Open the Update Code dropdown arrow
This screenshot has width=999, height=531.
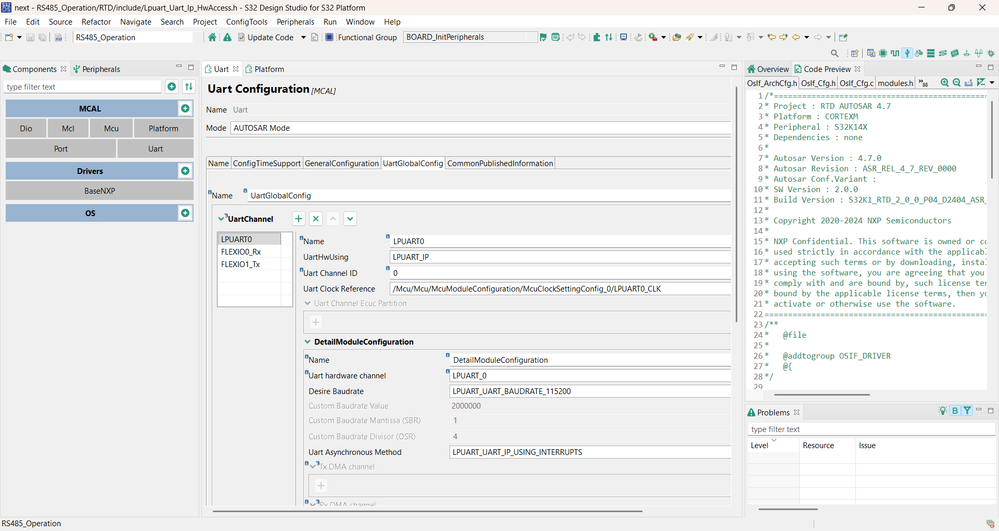coord(303,37)
